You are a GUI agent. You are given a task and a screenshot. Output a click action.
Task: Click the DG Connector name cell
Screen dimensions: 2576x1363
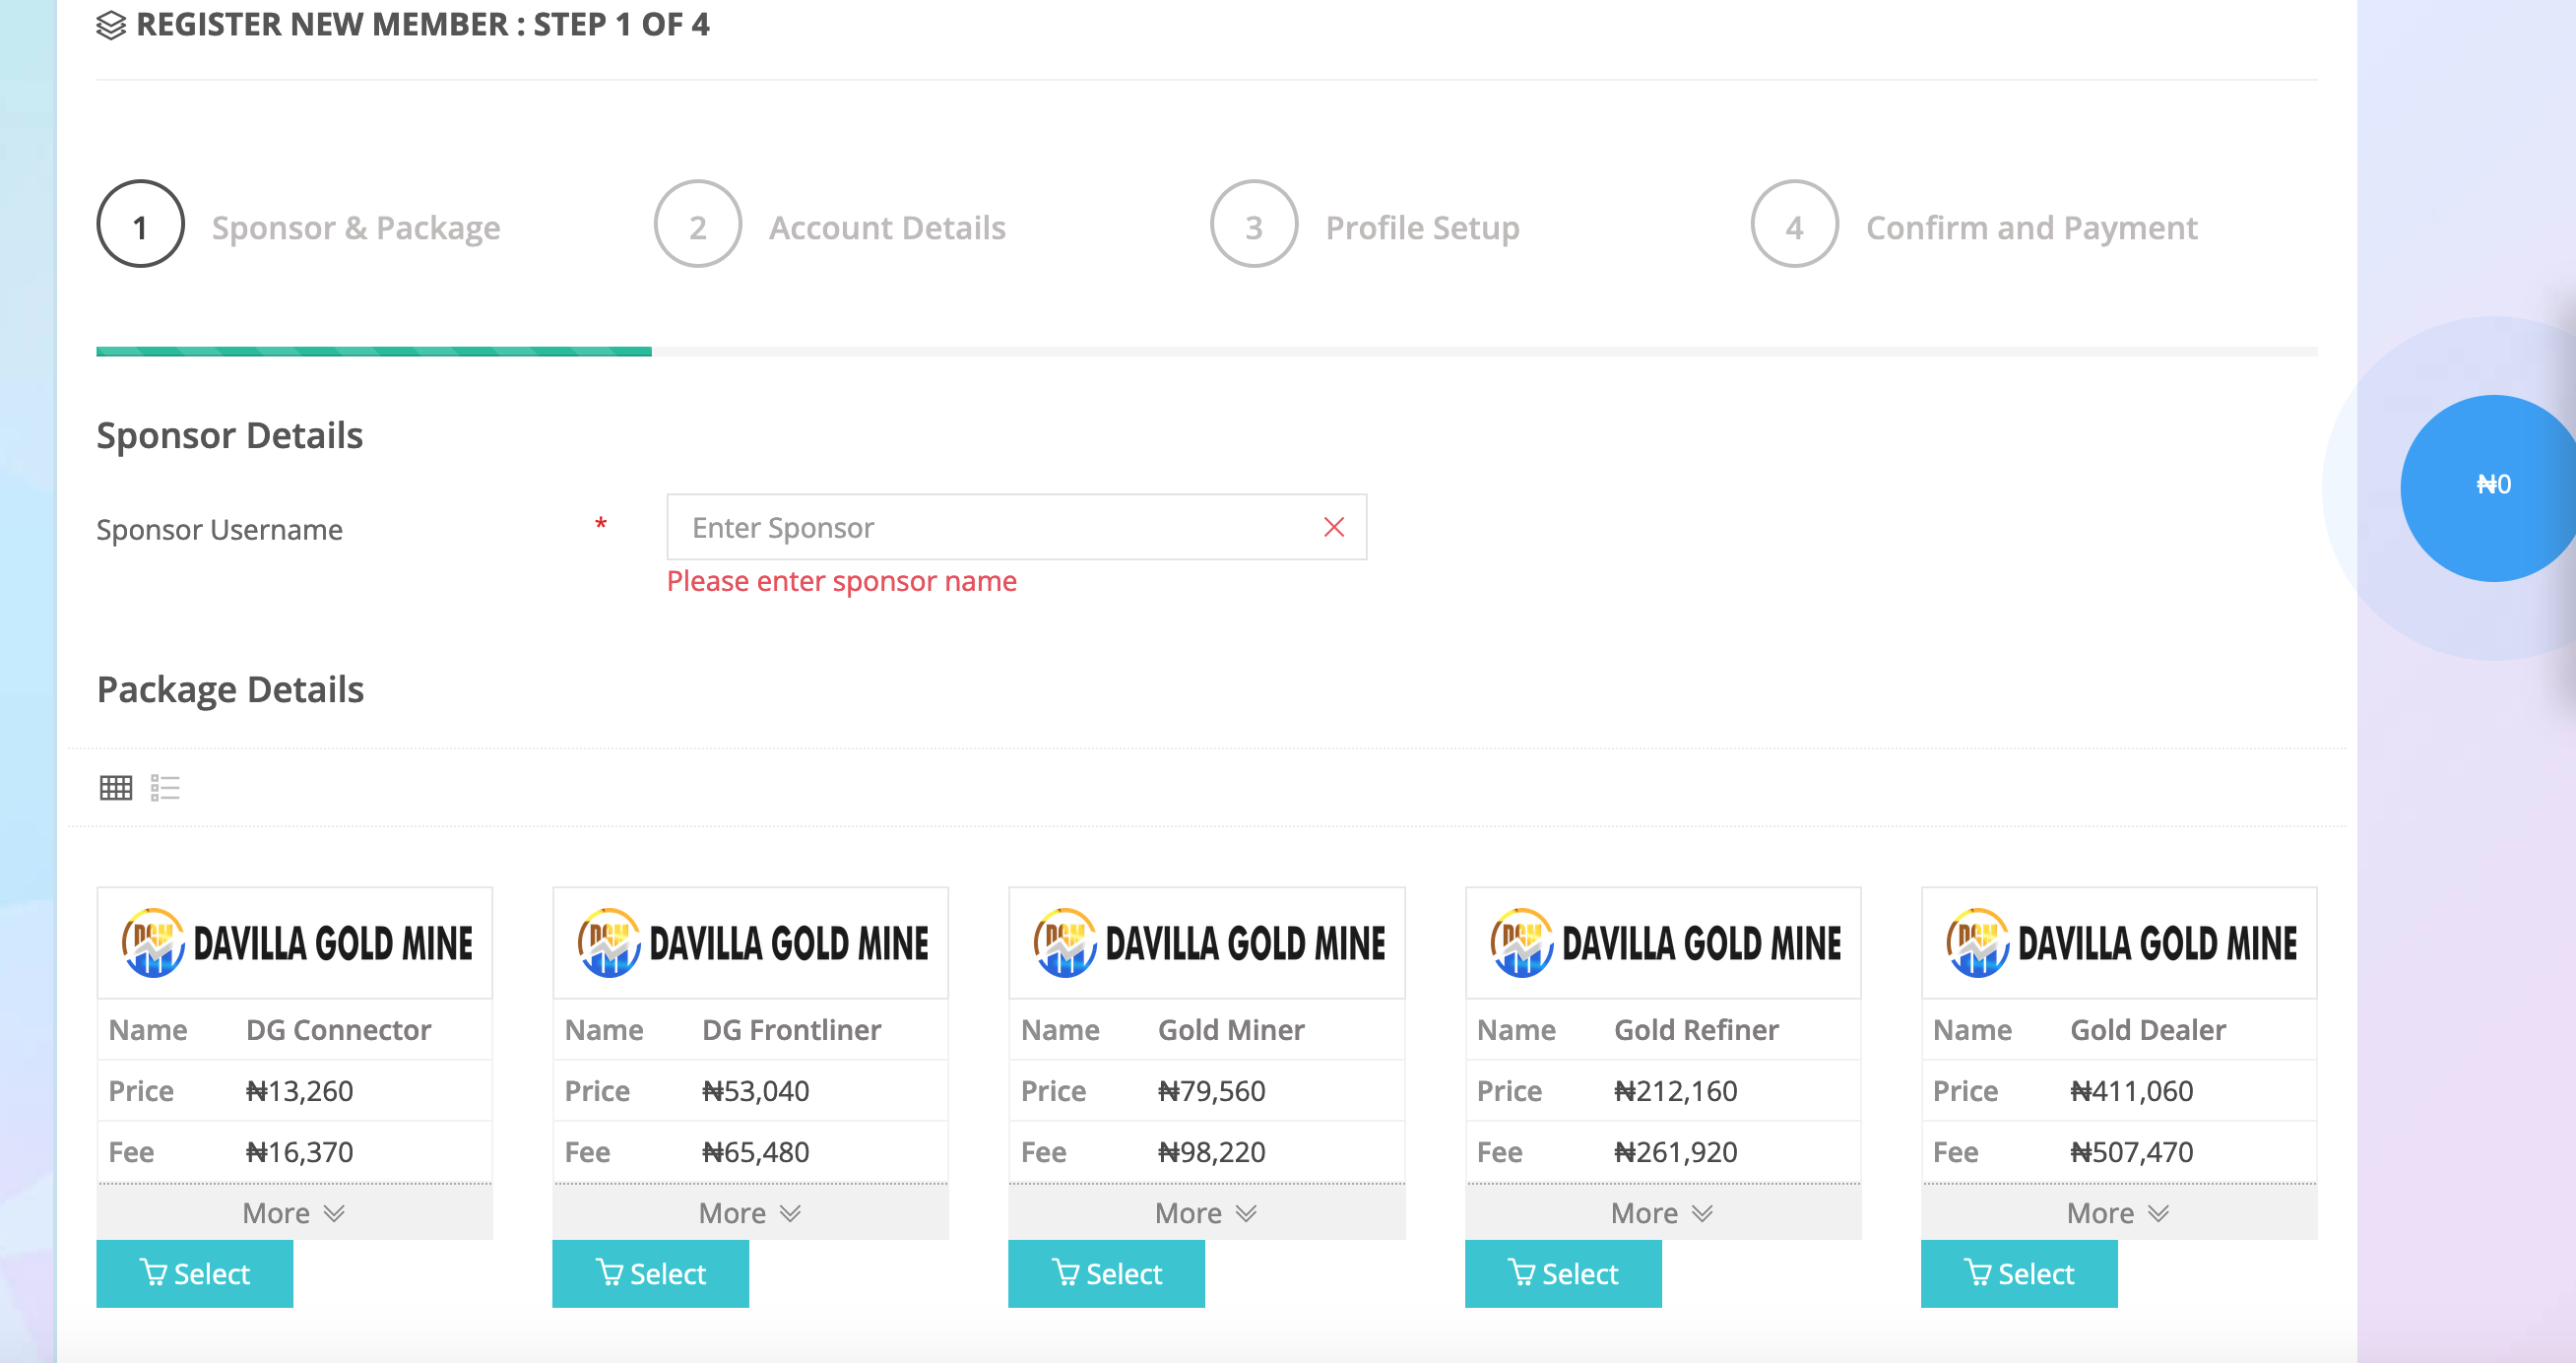[338, 1030]
